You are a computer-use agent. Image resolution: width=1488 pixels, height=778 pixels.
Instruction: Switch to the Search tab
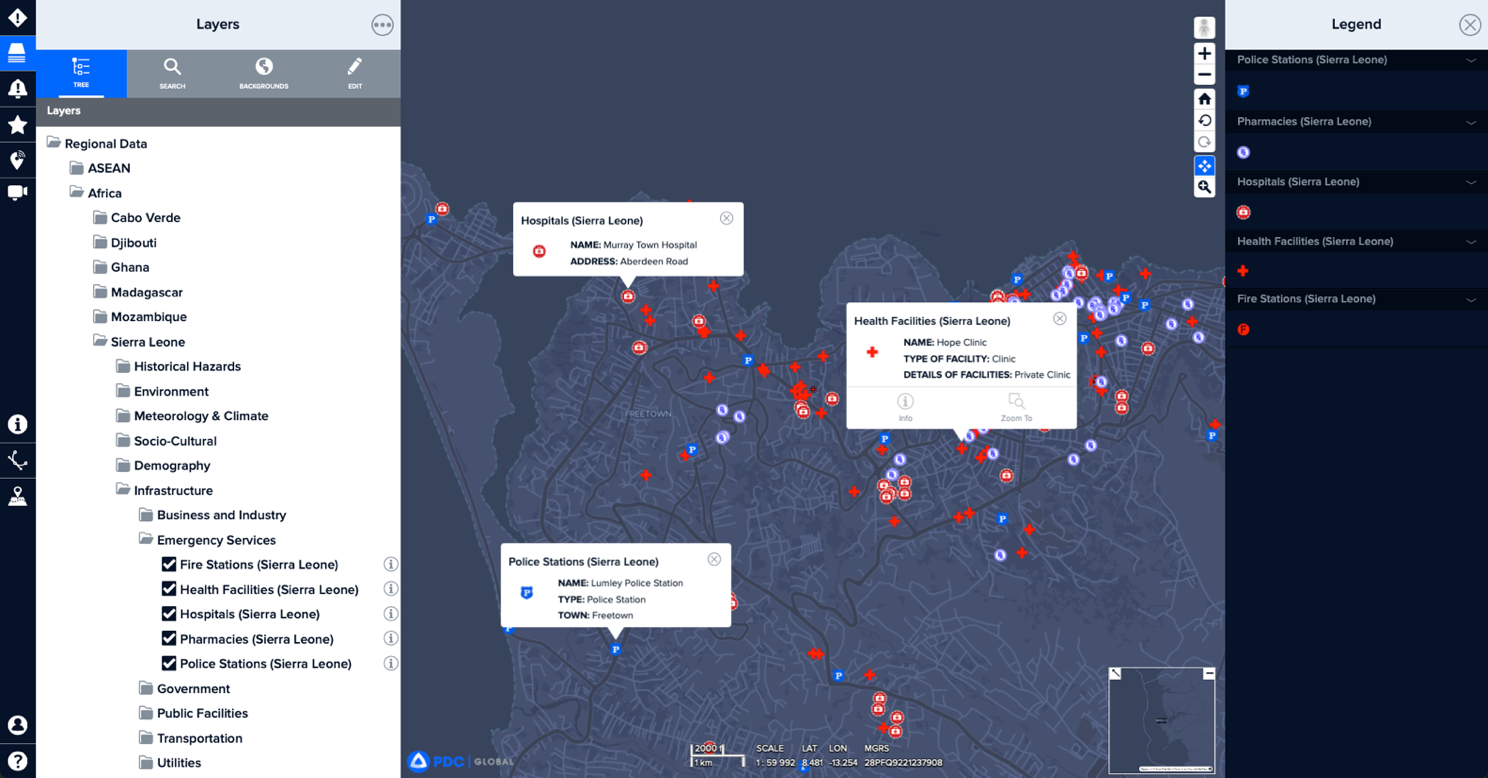tap(172, 74)
